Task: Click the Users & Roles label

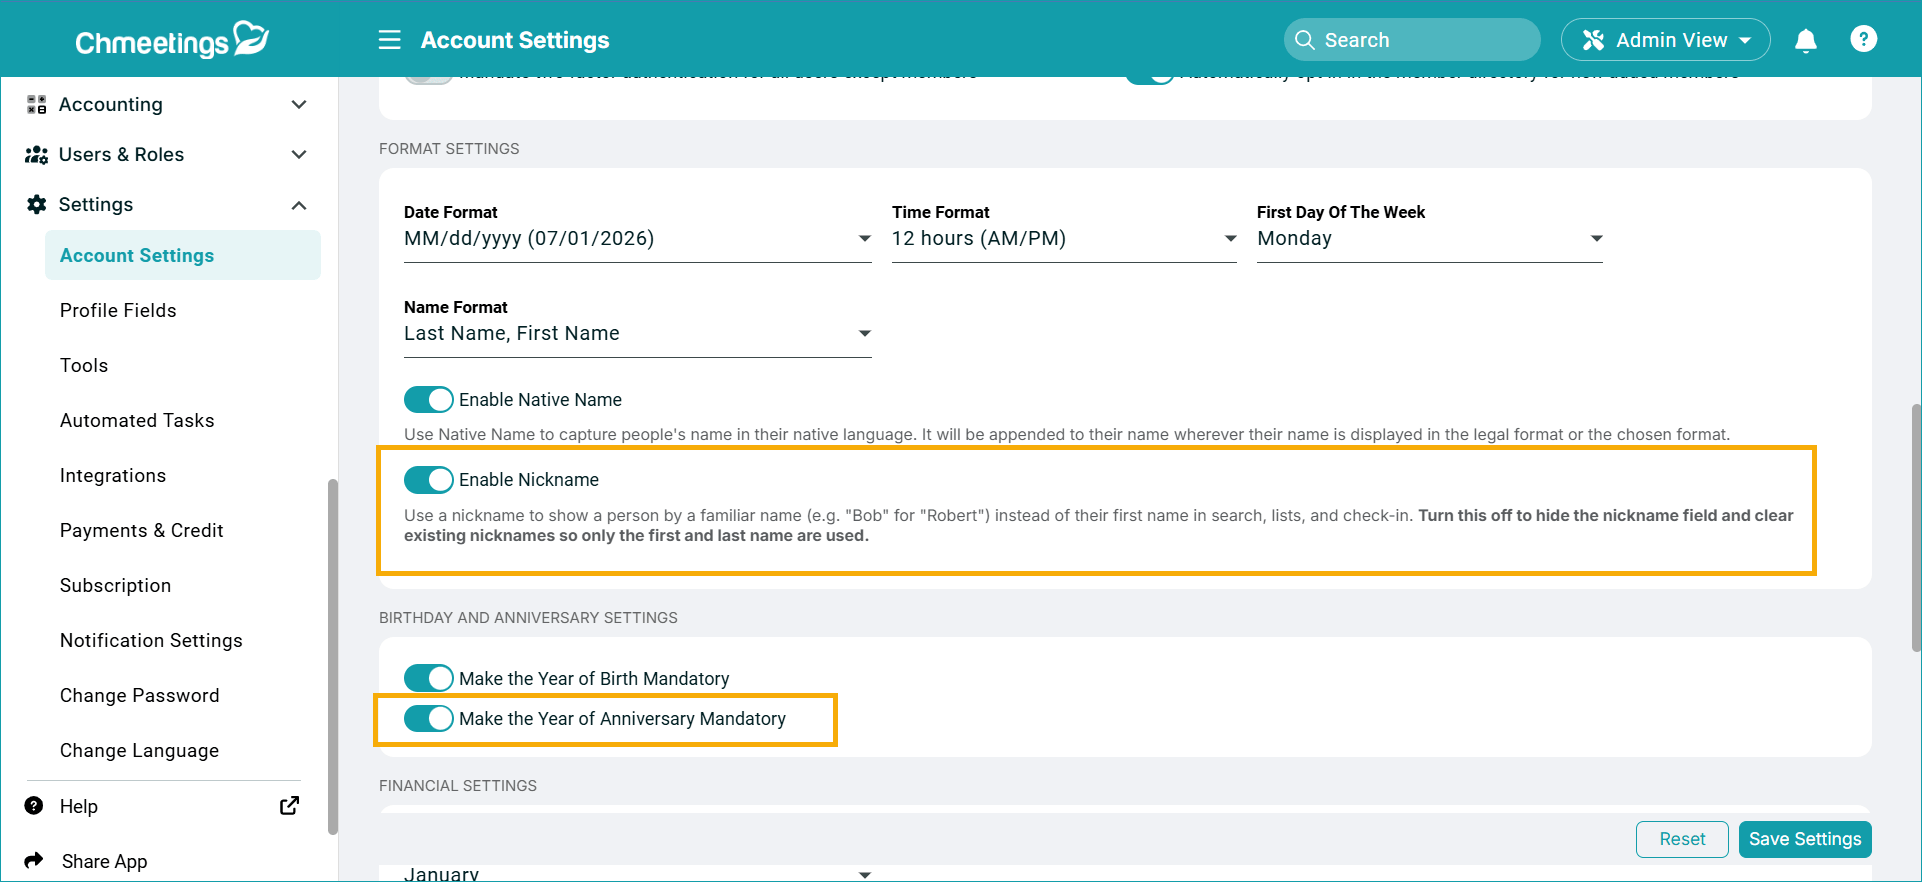Action: [122, 154]
